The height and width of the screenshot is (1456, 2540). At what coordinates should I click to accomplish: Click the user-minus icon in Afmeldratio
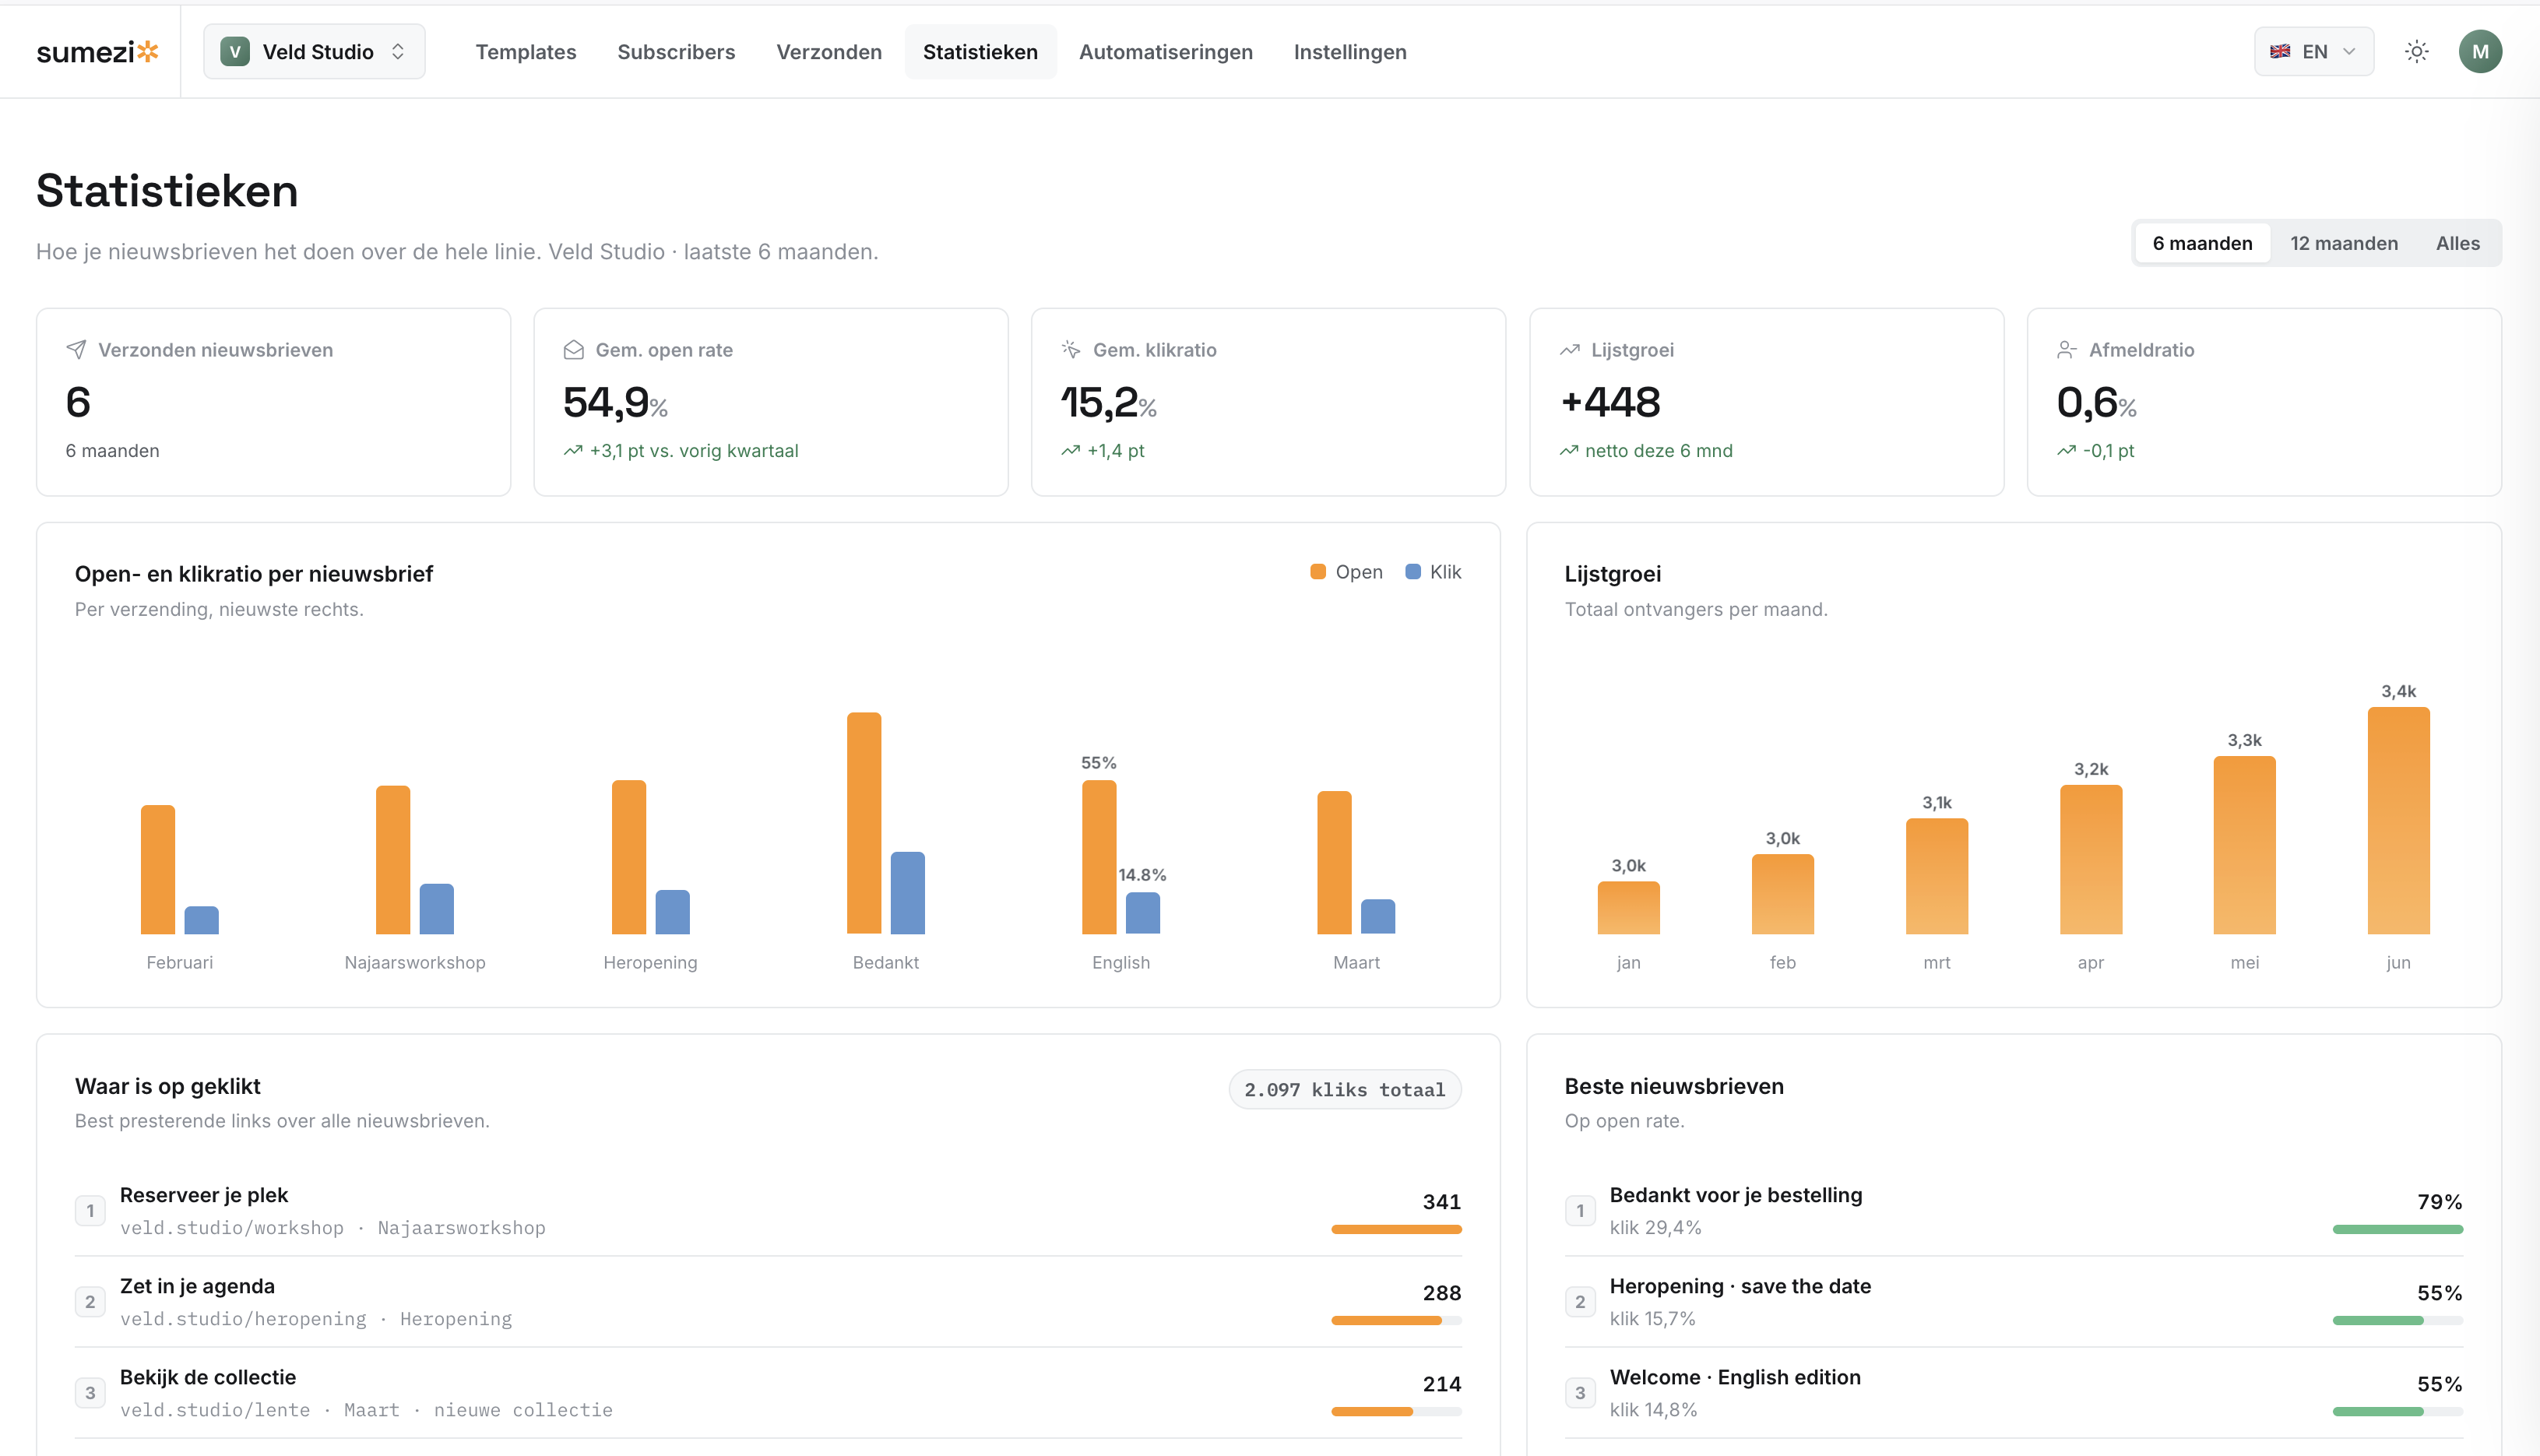[x=2067, y=350]
